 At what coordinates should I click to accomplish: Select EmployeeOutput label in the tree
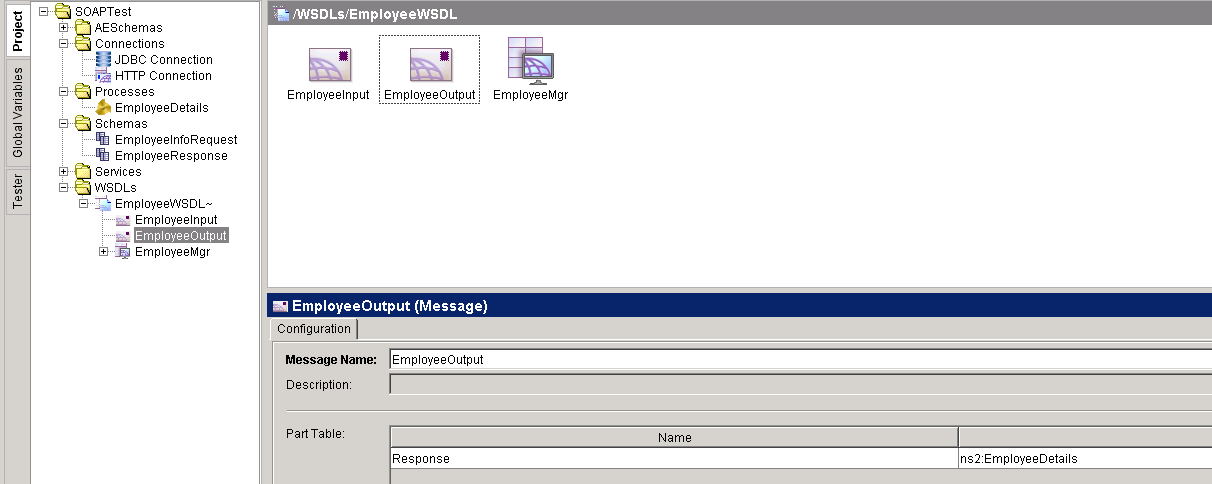pyautogui.click(x=181, y=236)
